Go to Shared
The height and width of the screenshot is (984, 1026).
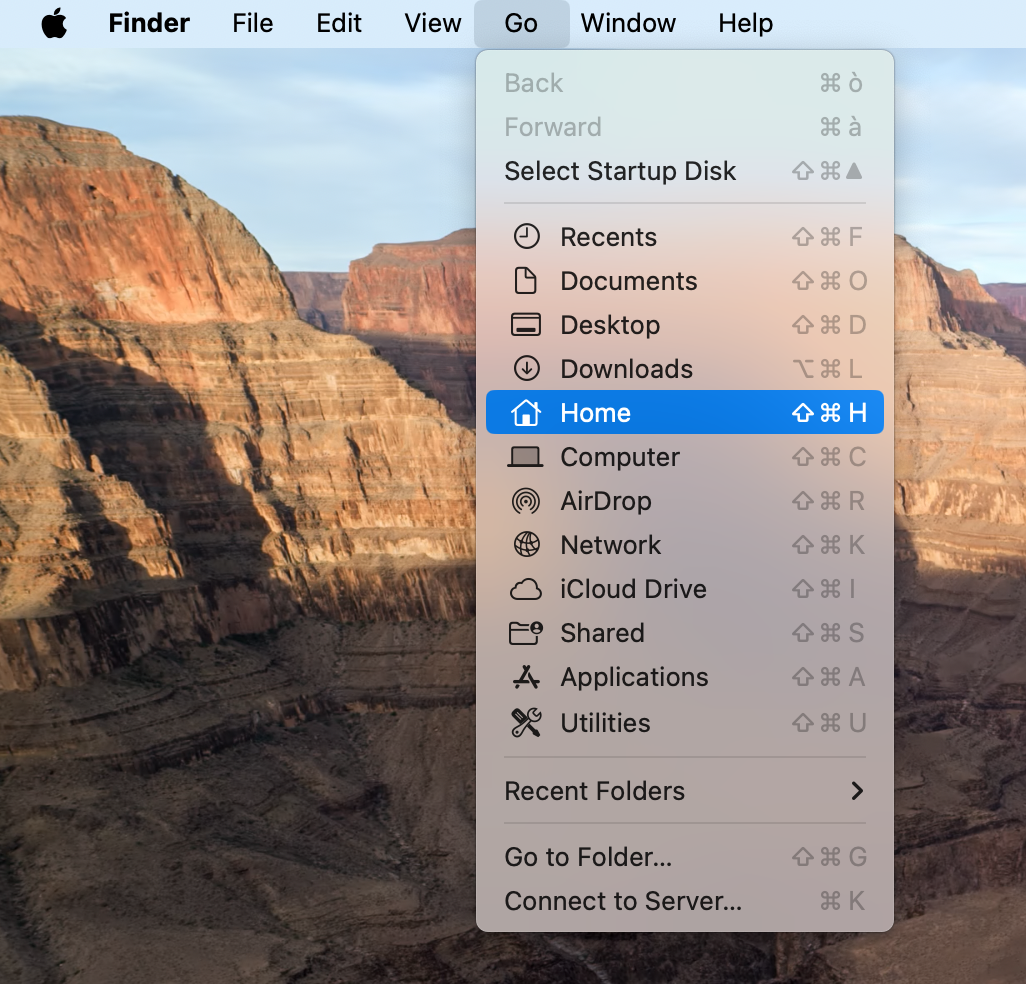coord(684,633)
